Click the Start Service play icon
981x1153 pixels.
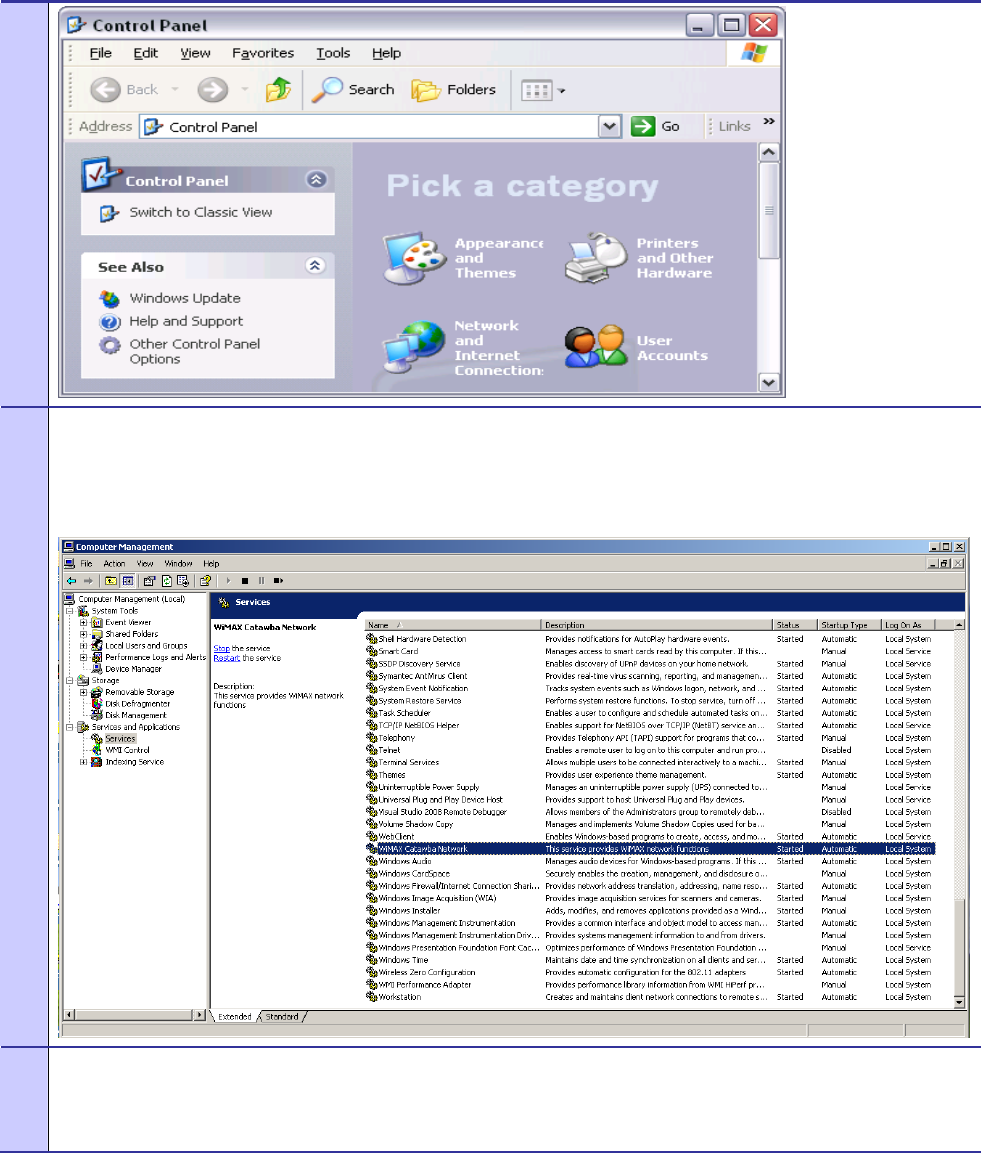pyautogui.click(x=229, y=581)
